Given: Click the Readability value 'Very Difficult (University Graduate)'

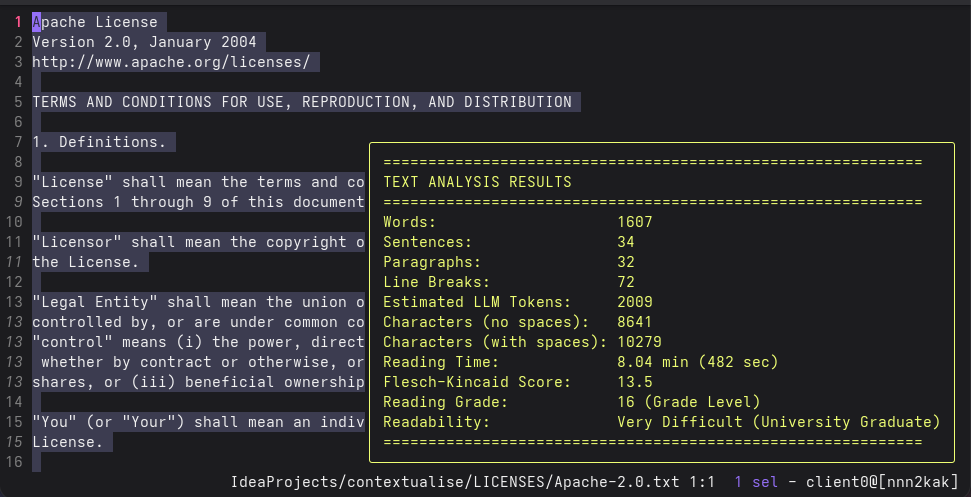Looking at the screenshot, I should [x=779, y=422].
